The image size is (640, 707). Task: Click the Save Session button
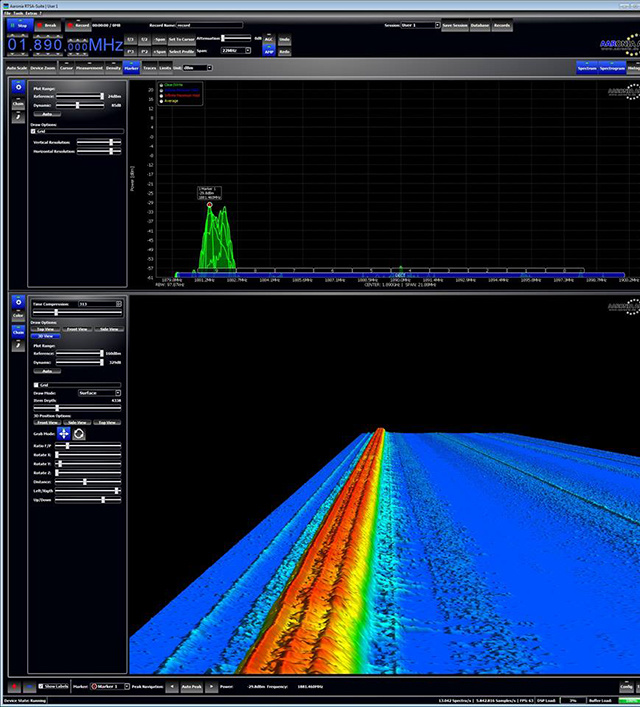coord(455,25)
